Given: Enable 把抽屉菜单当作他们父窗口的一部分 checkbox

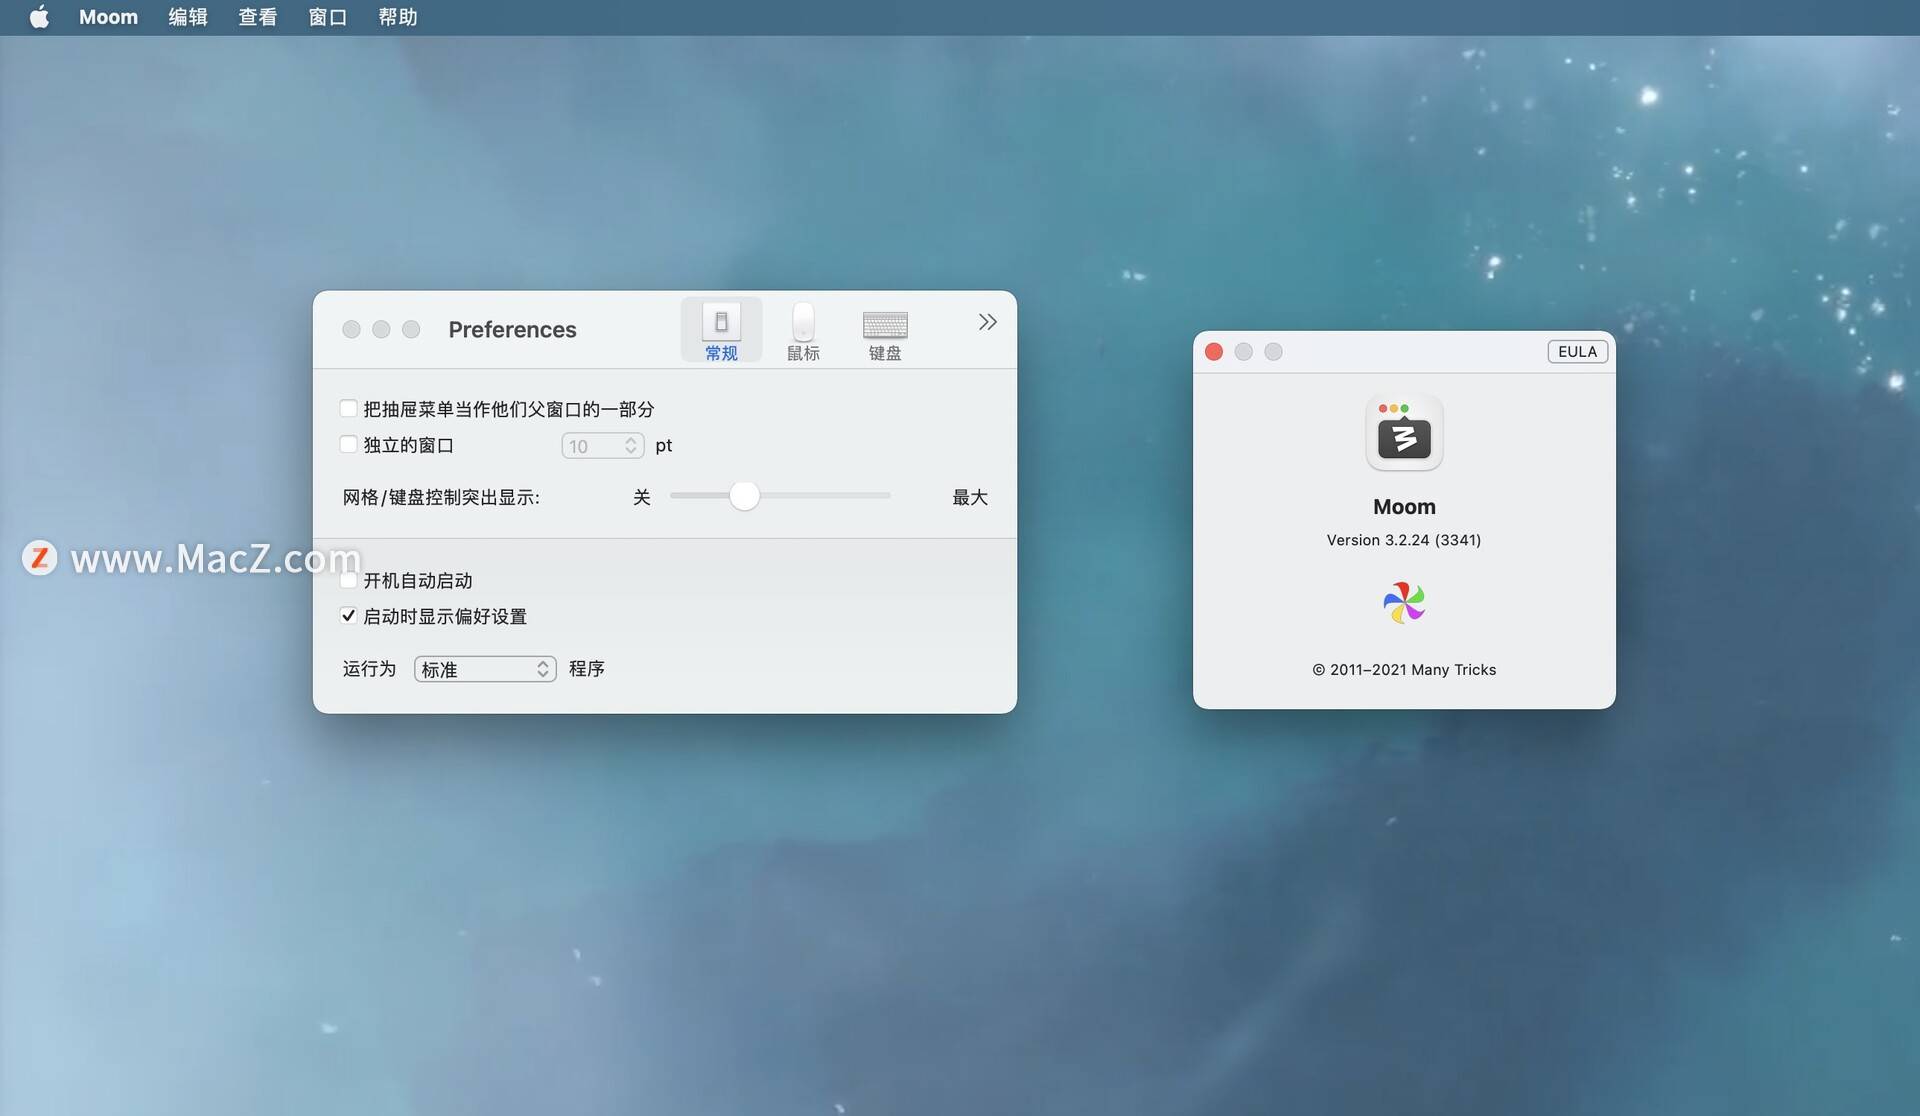Looking at the screenshot, I should click(348, 408).
